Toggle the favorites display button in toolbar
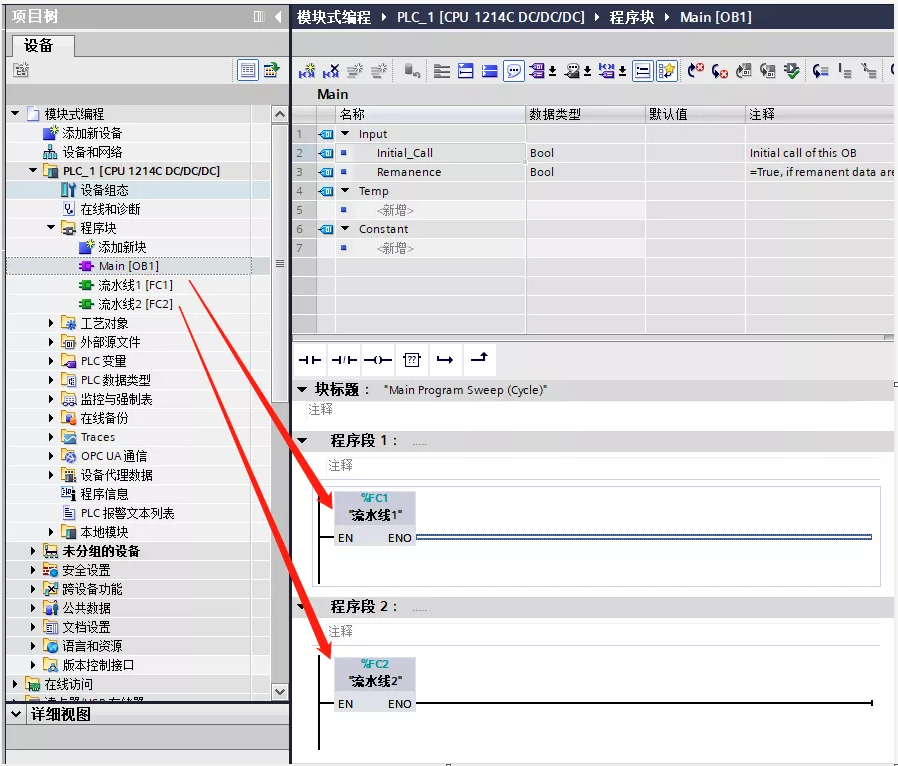898x766 pixels. 667,71
